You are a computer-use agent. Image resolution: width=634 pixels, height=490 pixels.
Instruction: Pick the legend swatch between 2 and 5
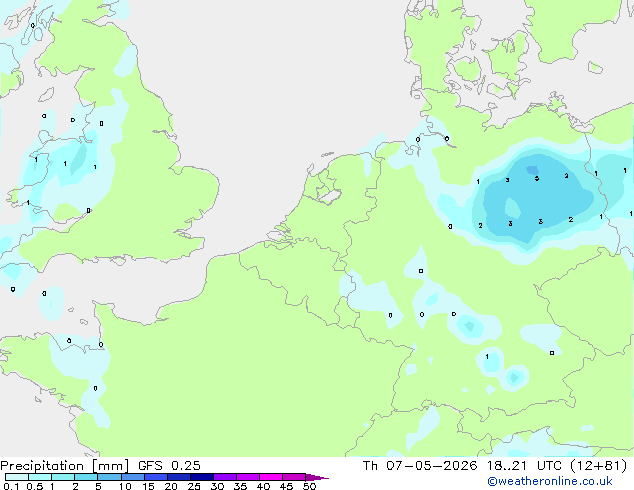click(86, 477)
